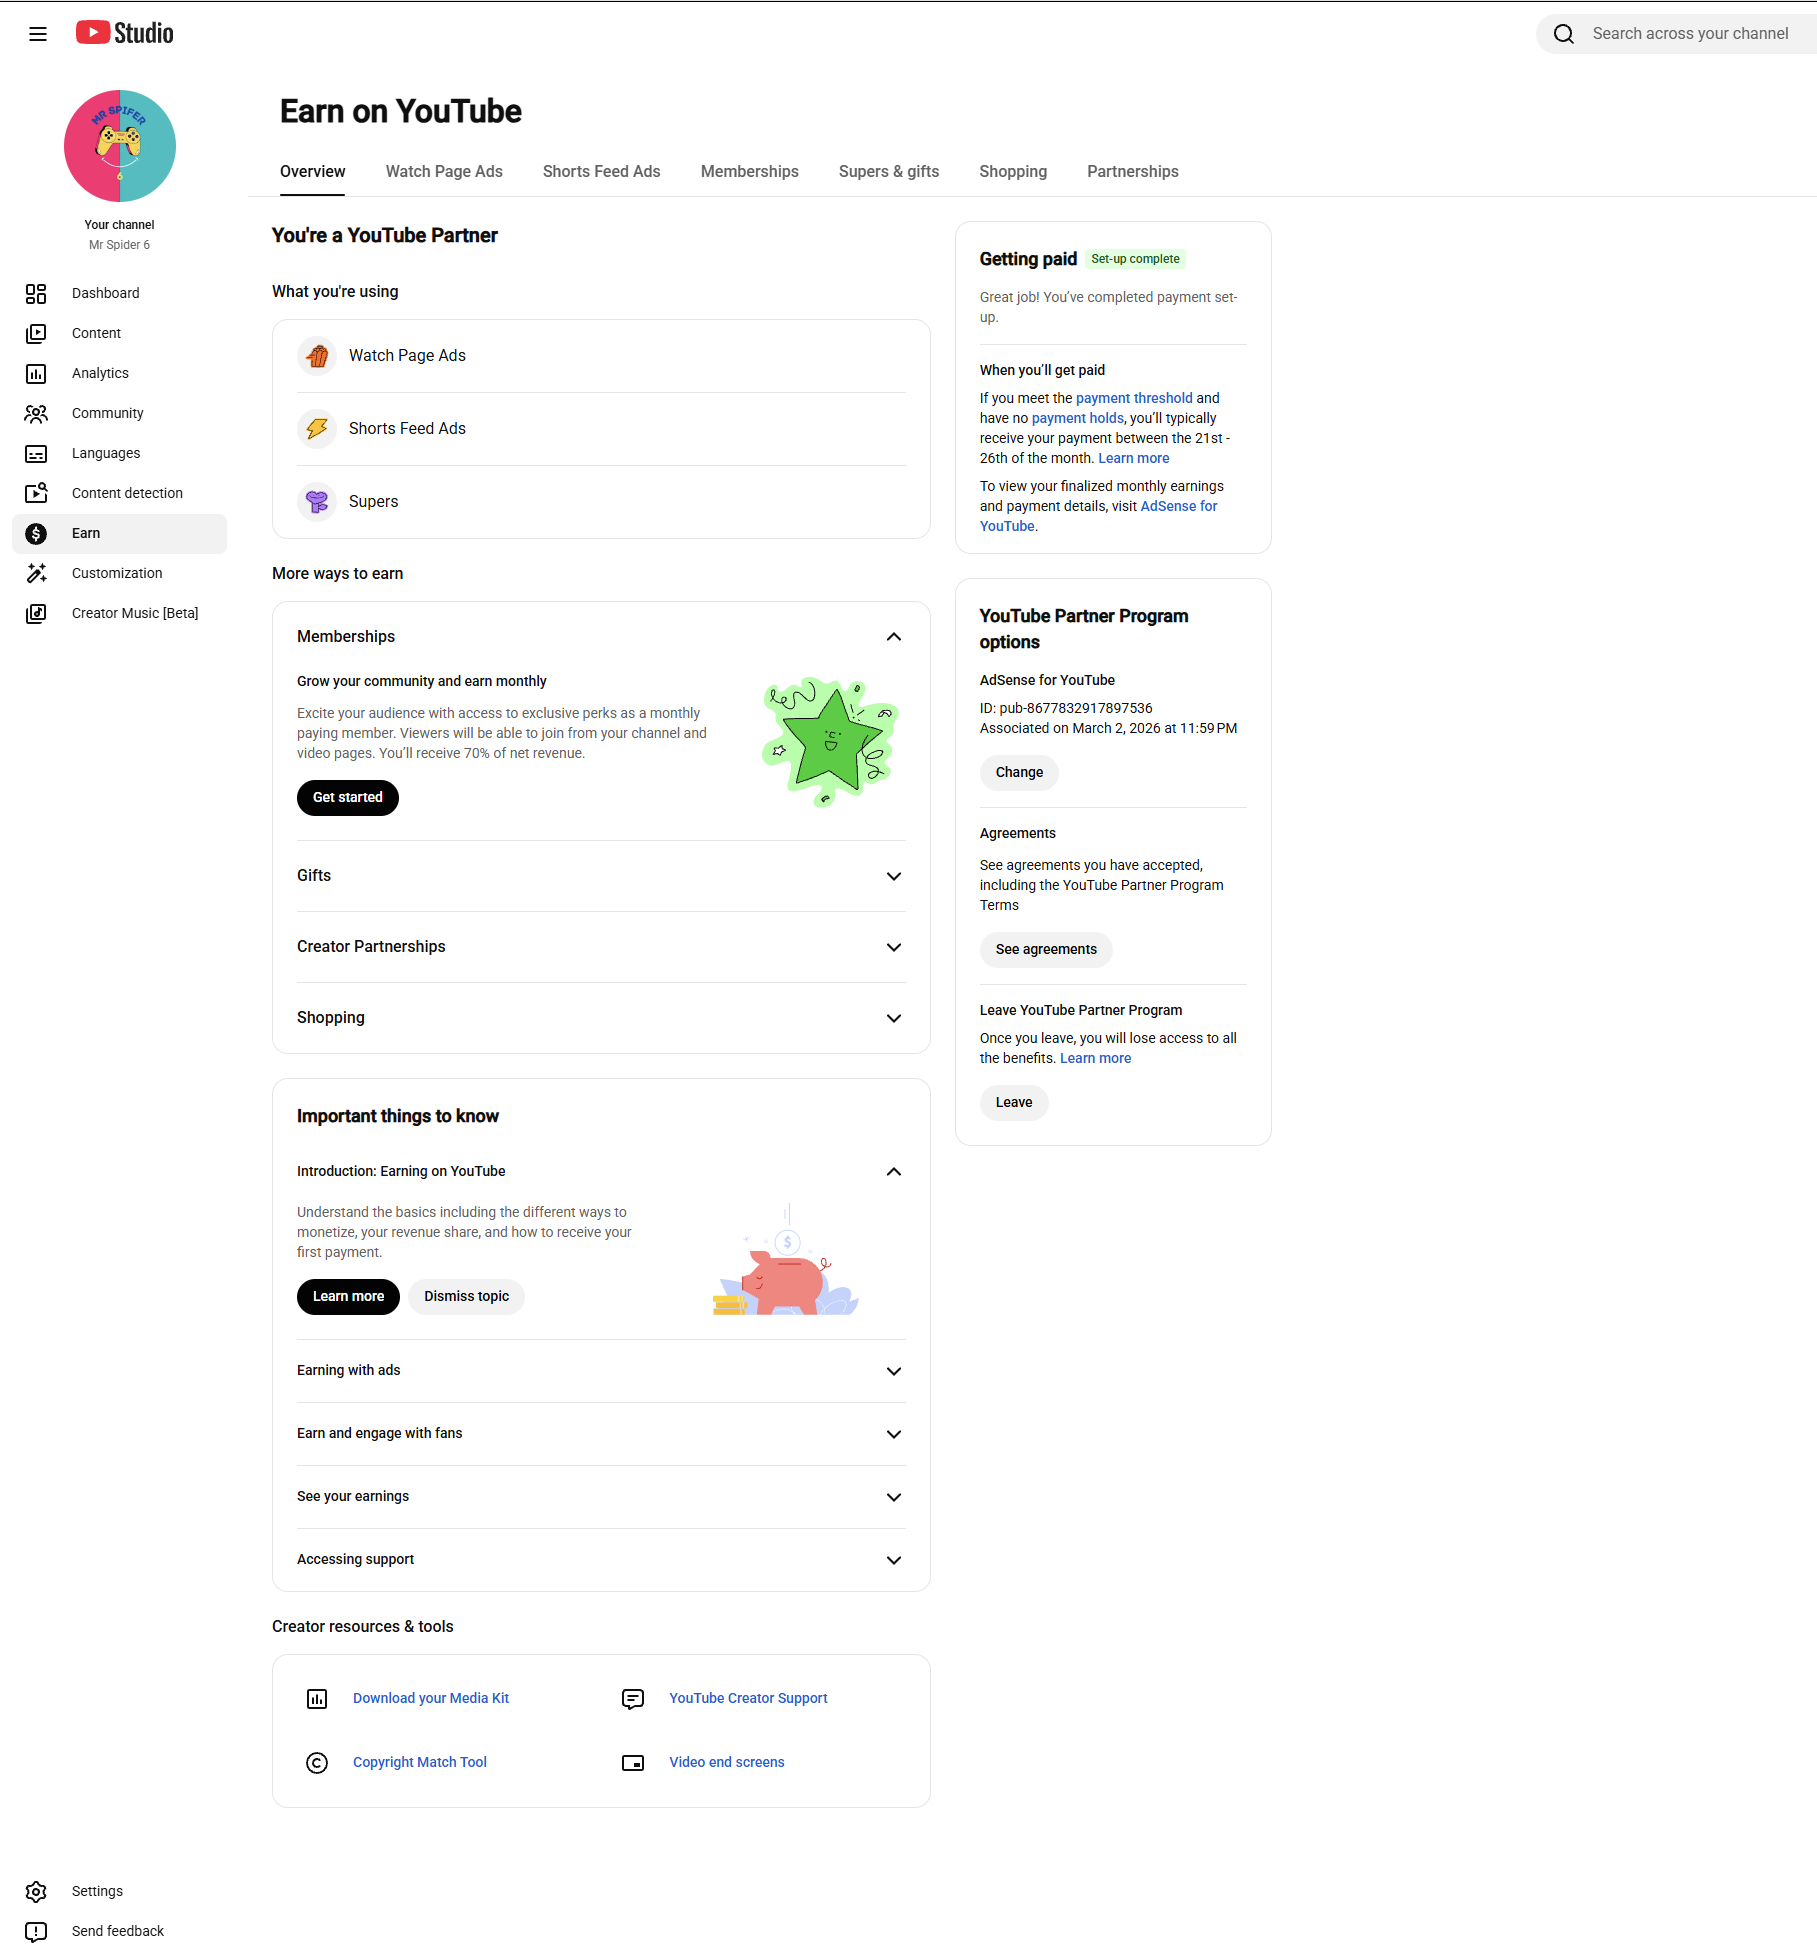Click the Content detection icon
The image size is (1817, 1954).
(x=36, y=493)
